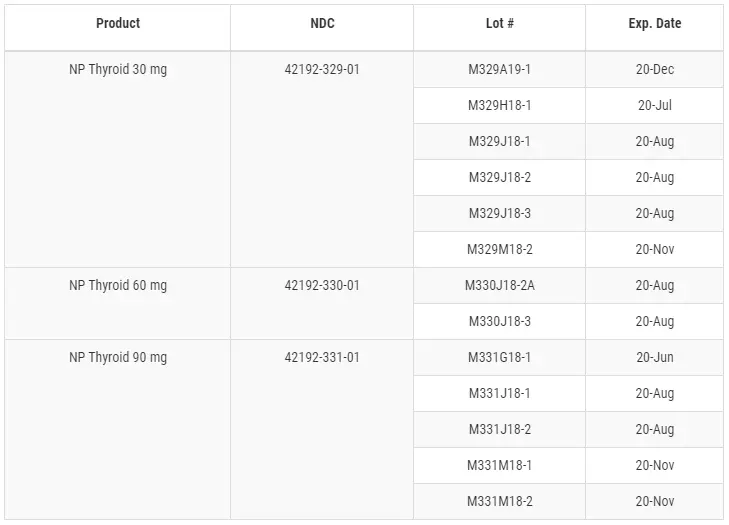Image resolution: width=729 pixels, height=525 pixels.
Task: Click the 20-Jul expiration date
Action: 655,106
